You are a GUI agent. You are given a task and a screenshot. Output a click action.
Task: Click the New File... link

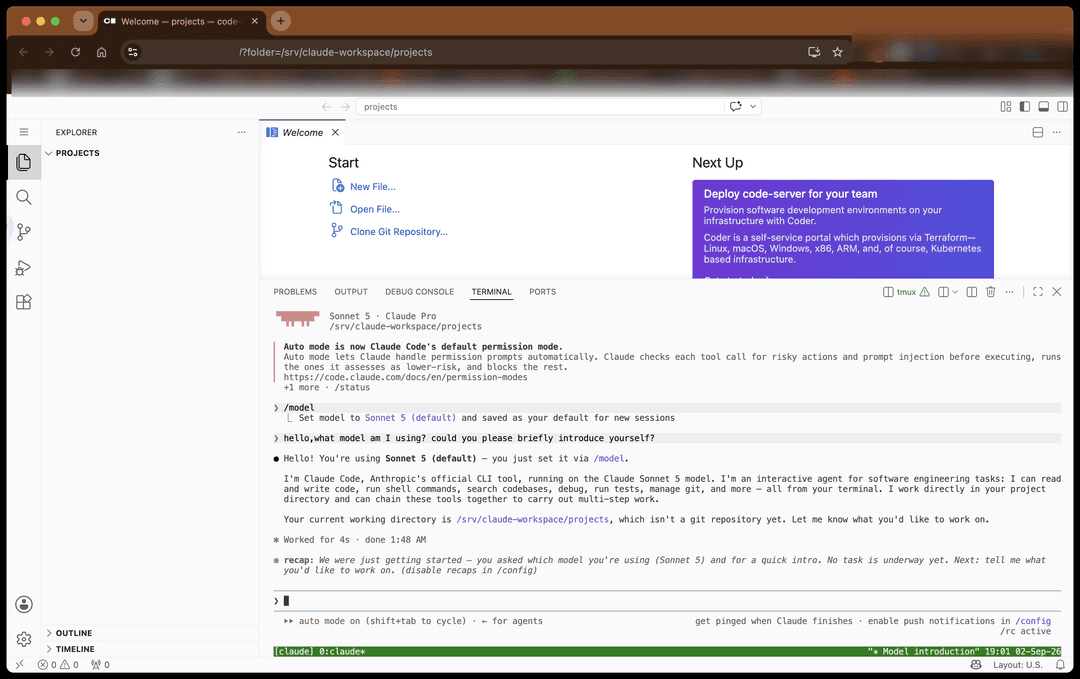(x=373, y=187)
